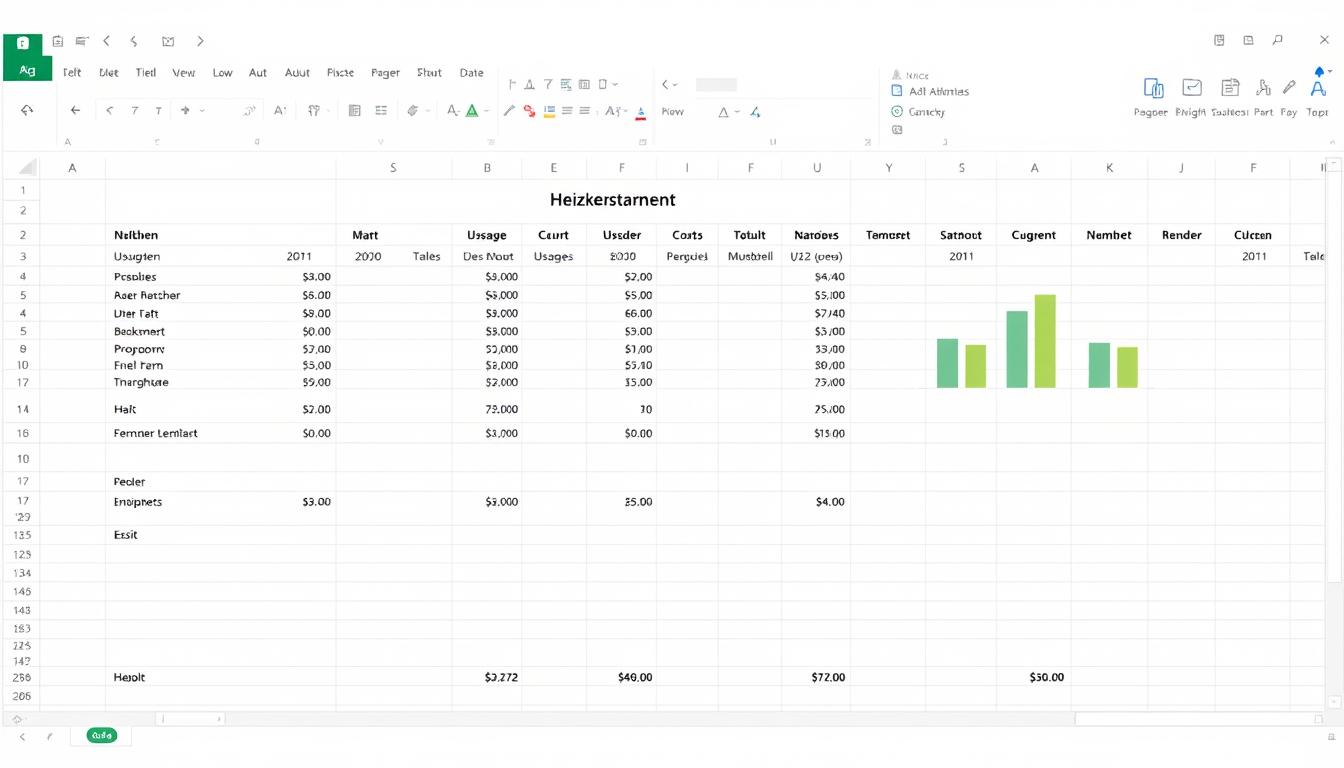Screen dimensions: 1344x768
Task: Select the Nelthen header cell
Action: click(136, 236)
